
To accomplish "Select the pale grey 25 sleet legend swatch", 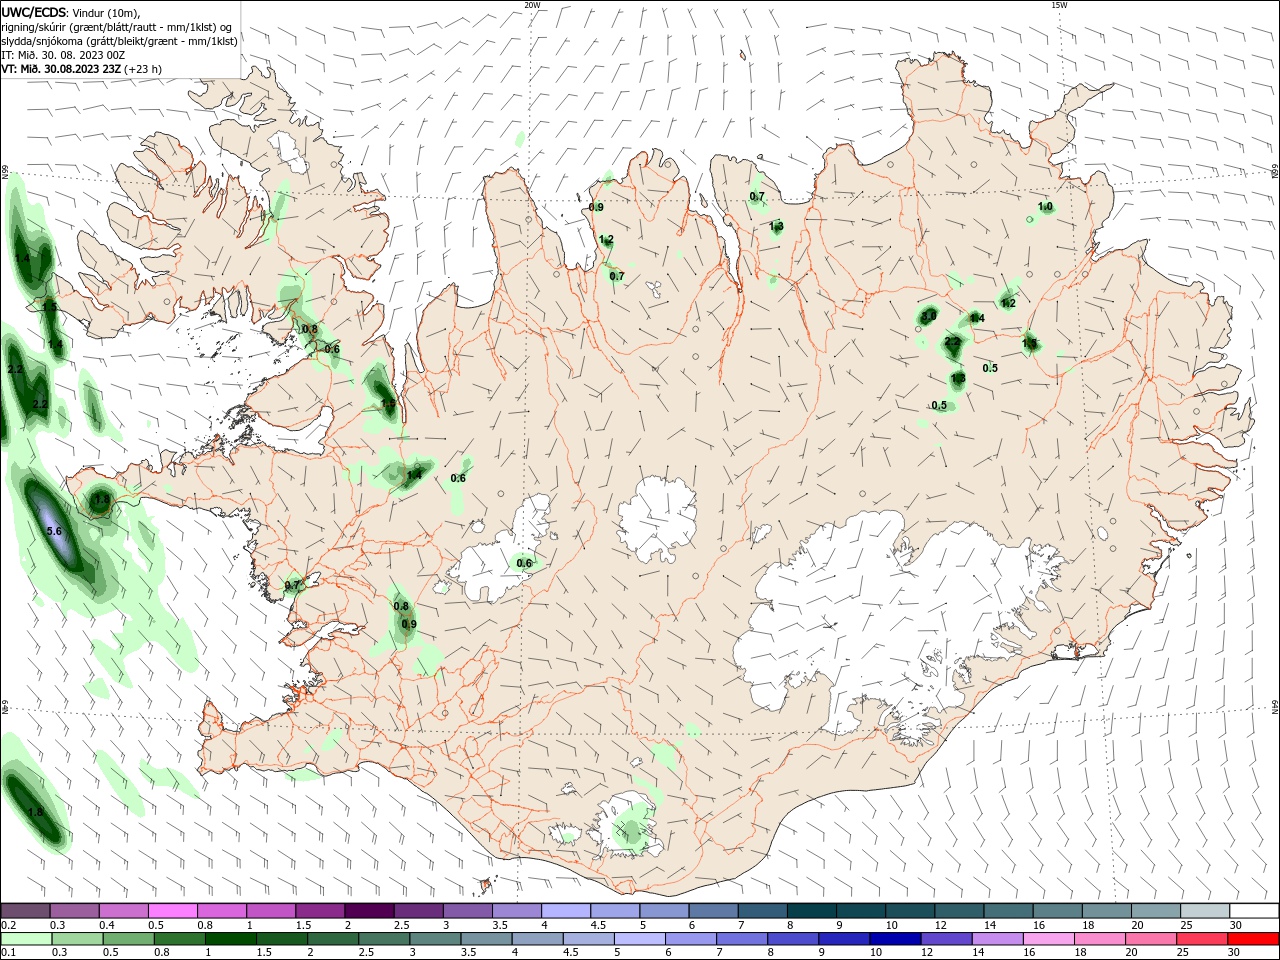I will point(1205,911).
